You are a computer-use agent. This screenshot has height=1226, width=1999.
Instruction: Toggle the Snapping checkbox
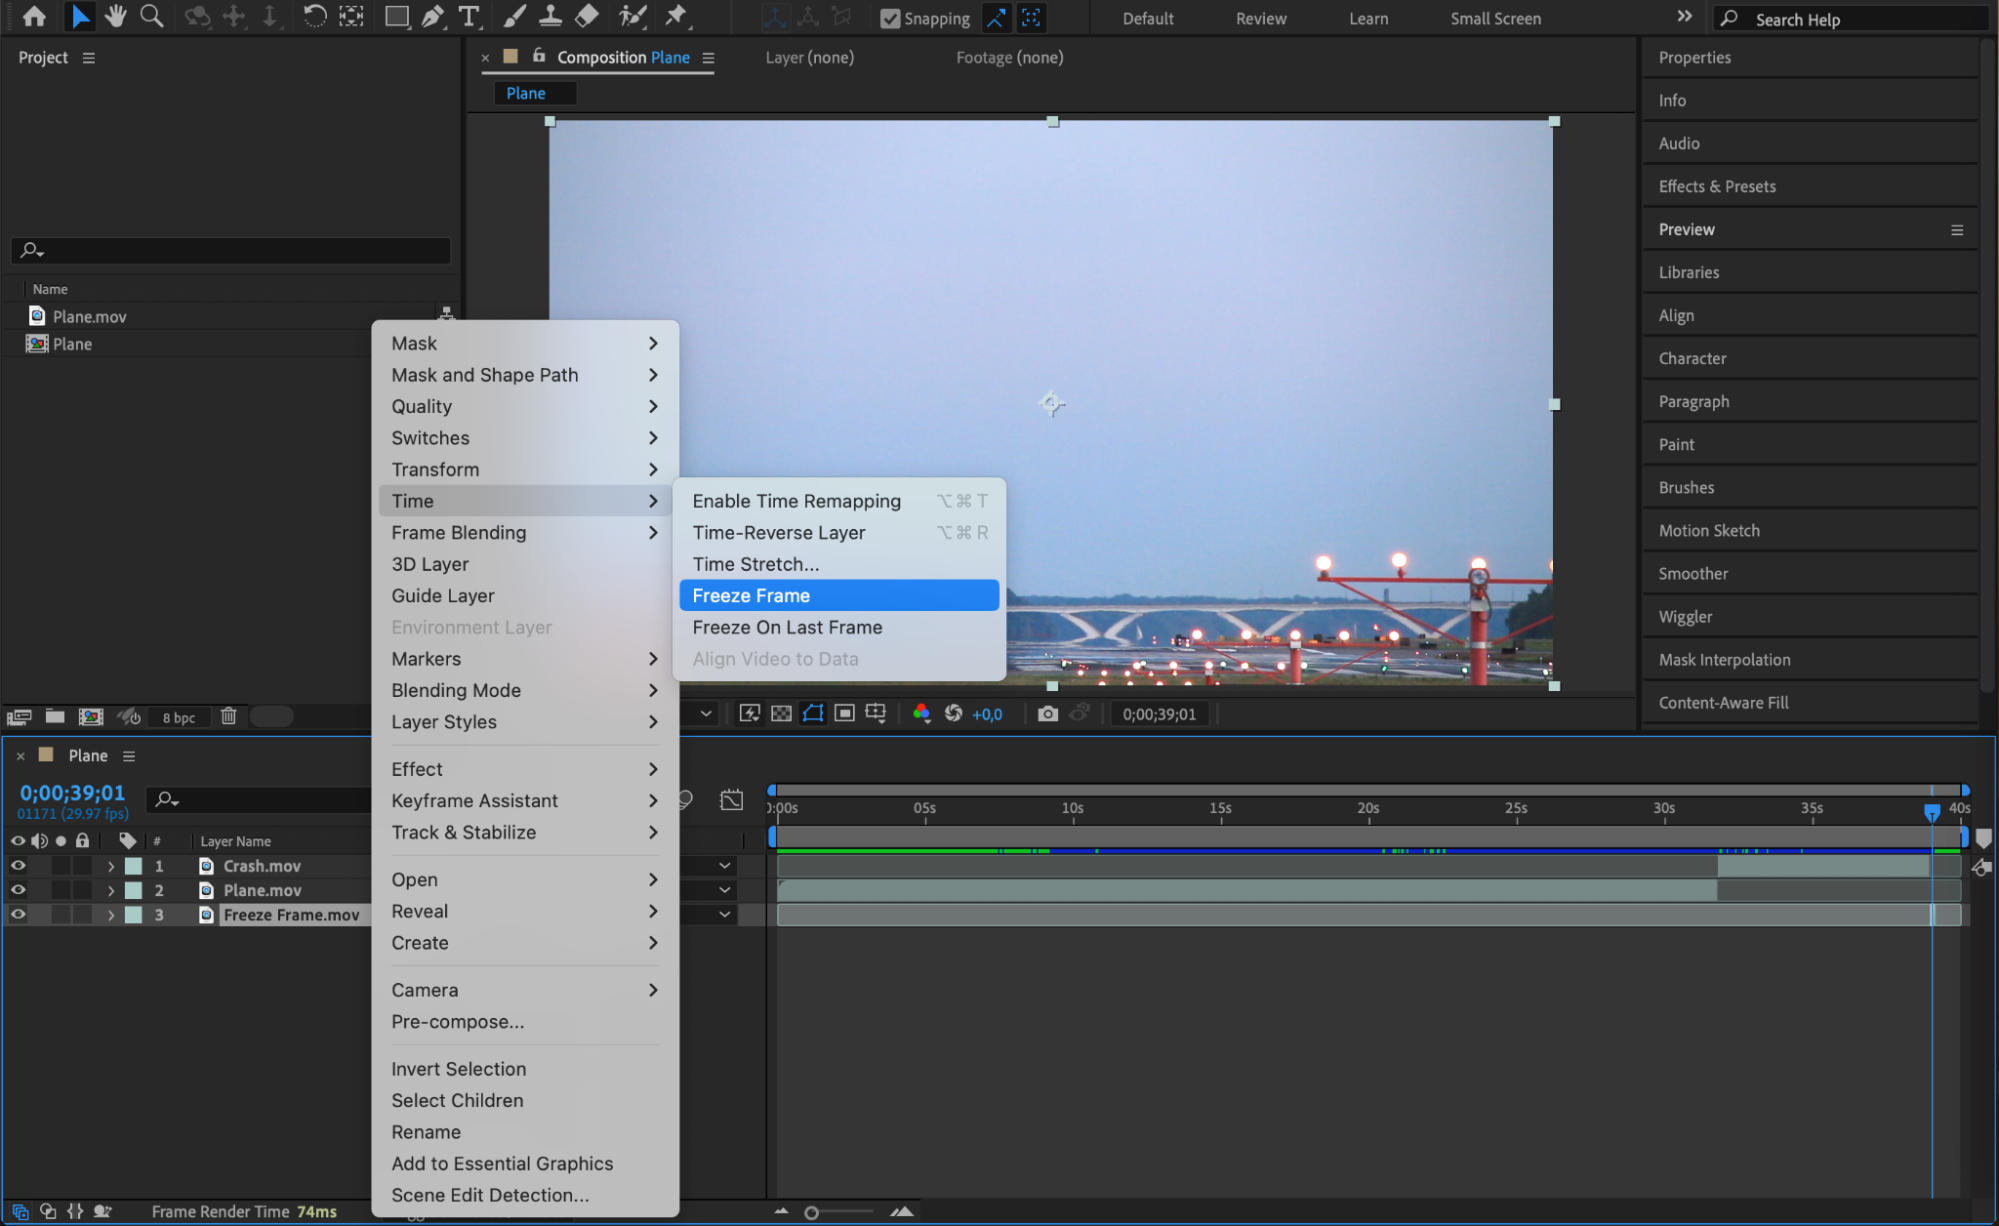click(889, 18)
